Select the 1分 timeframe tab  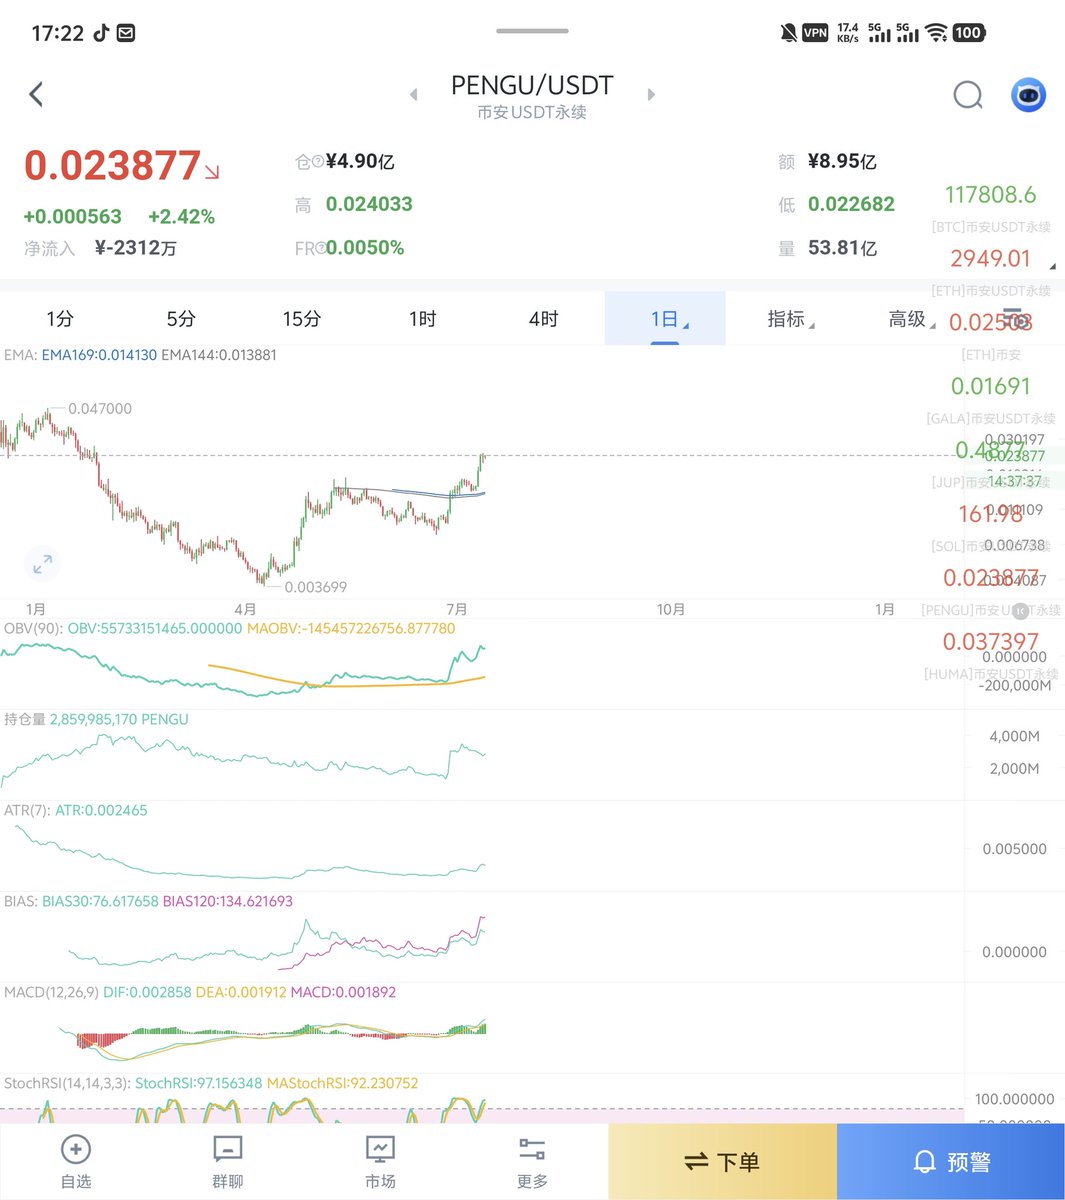point(60,319)
